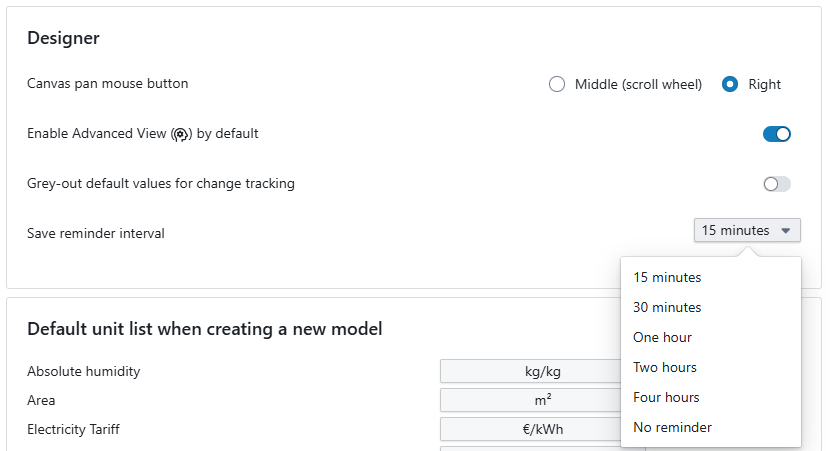Choose 15 minutes from the list

click(667, 277)
